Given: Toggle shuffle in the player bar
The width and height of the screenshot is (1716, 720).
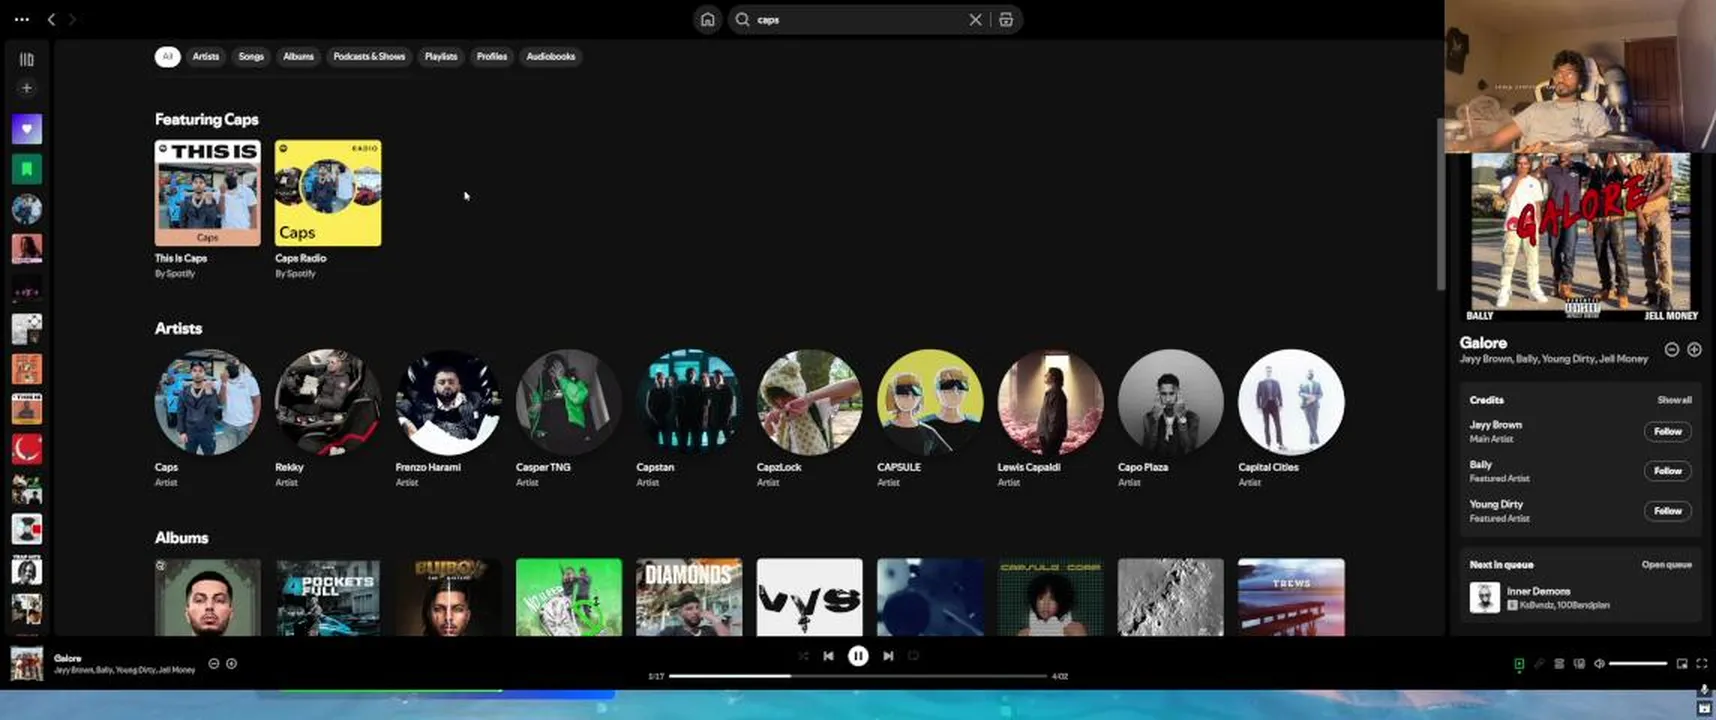Looking at the screenshot, I should (803, 656).
